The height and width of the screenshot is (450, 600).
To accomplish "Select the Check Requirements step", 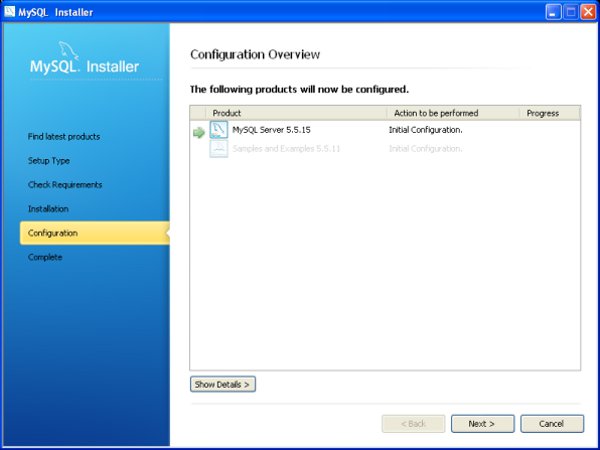I will pyautogui.click(x=65, y=185).
